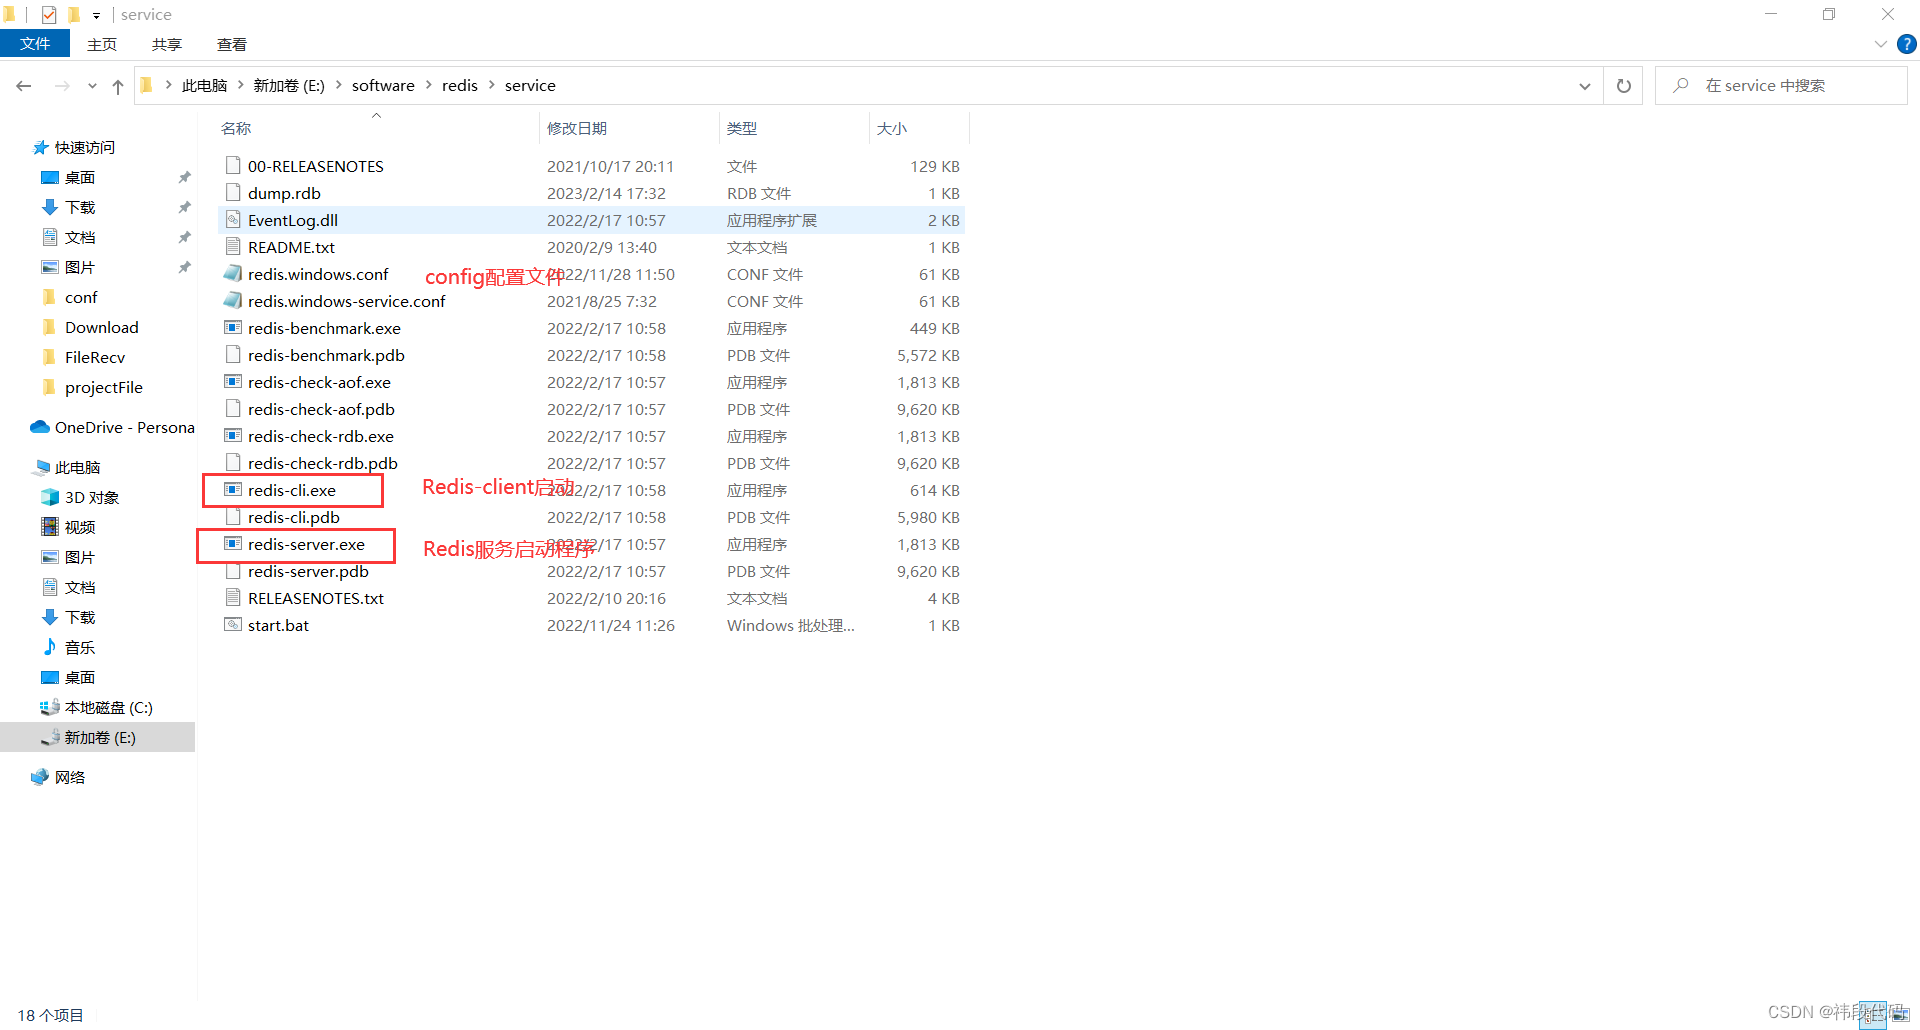1920x1030 pixels.
Task: Select 新加卷 (E:) drive in navigation pane
Action: pyautogui.click(x=99, y=737)
